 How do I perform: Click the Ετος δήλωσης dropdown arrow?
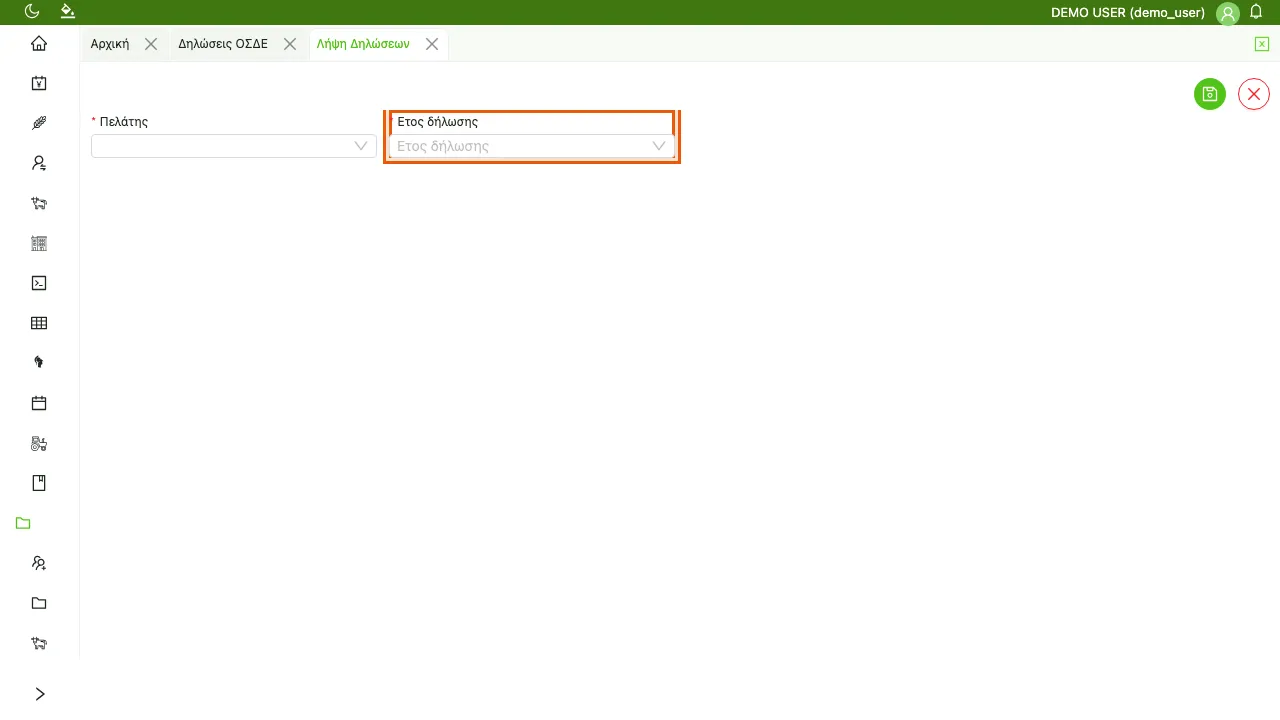(659, 146)
